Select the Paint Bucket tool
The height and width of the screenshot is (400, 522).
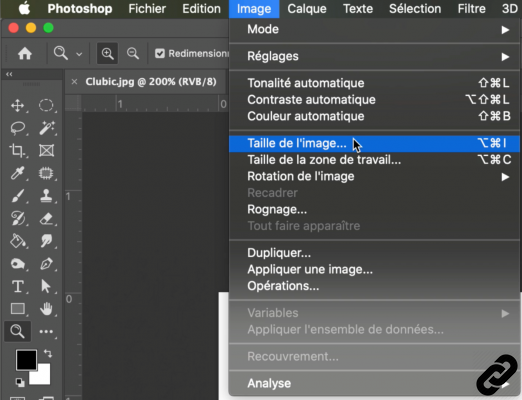tap(17, 241)
